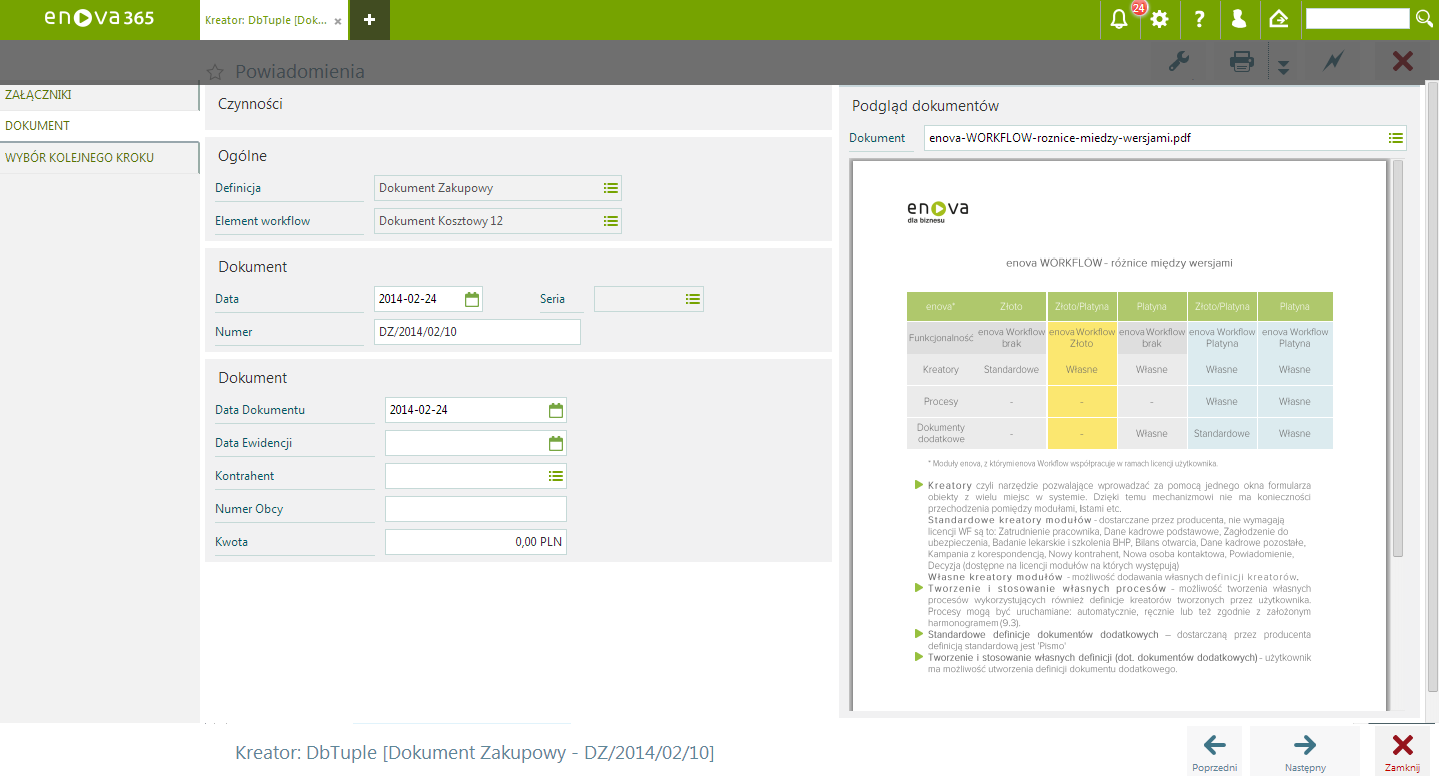
Task: Open help question mark icon
Action: 1199,19
